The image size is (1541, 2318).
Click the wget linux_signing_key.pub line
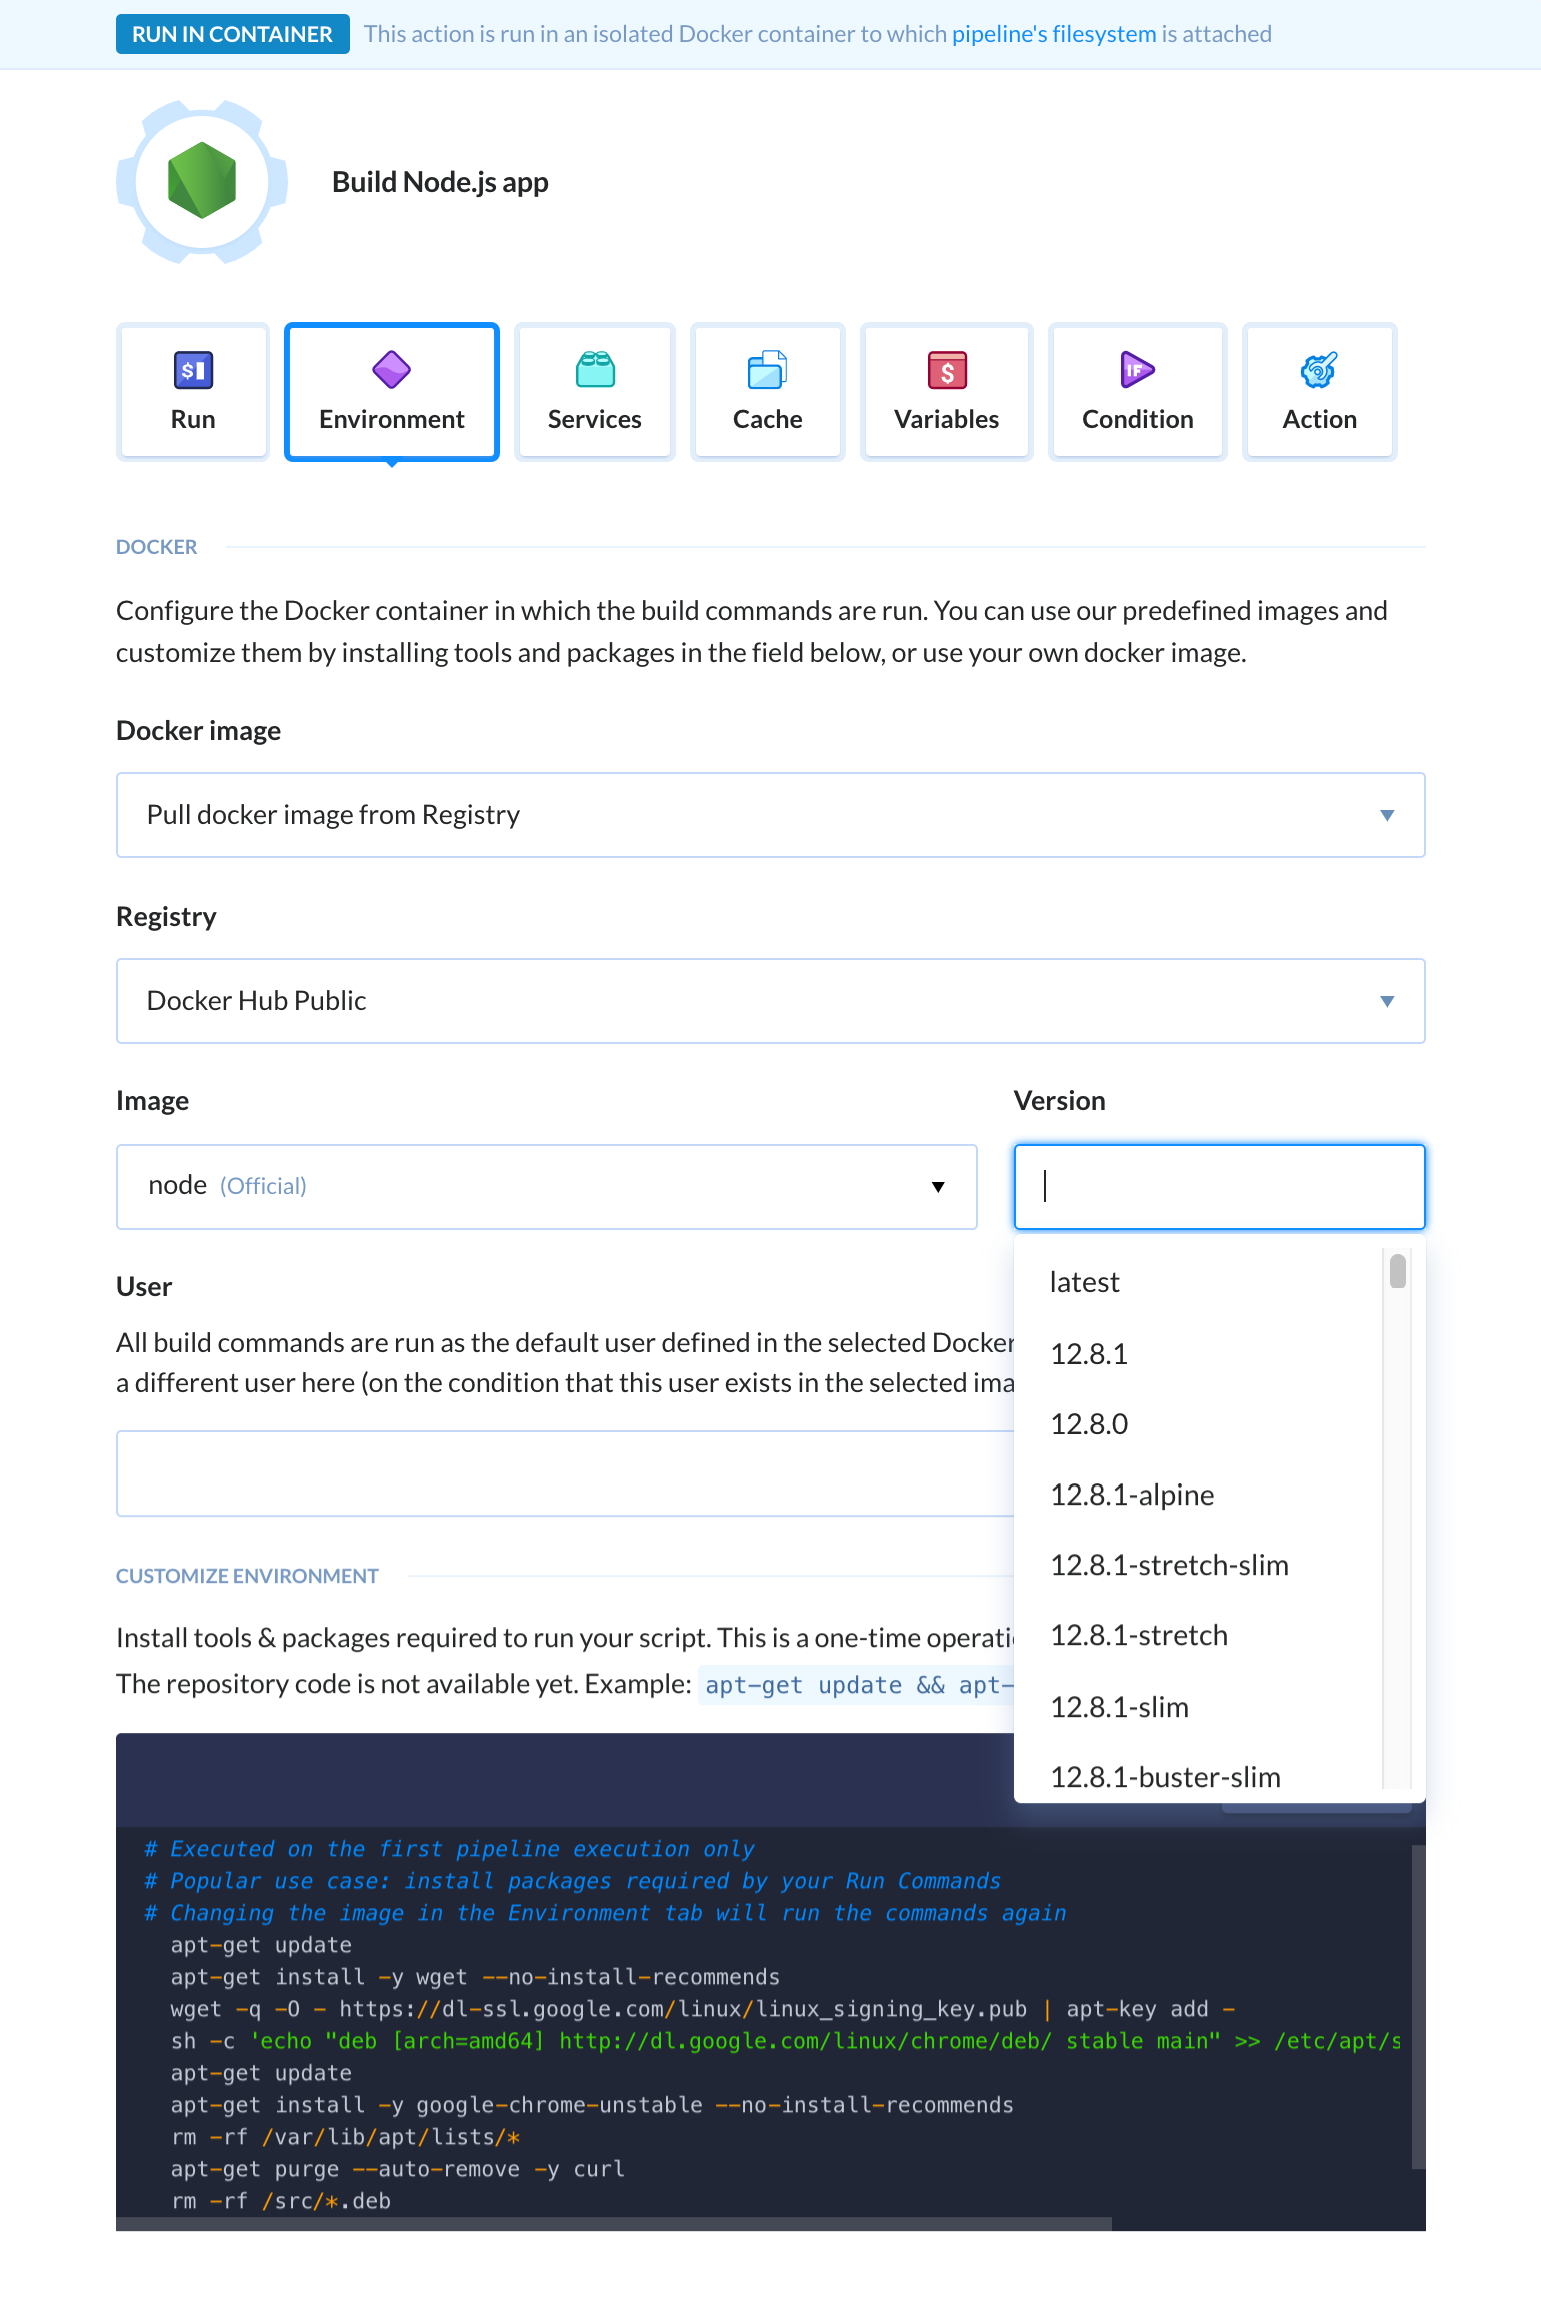pyautogui.click(x=702, y=2009)
